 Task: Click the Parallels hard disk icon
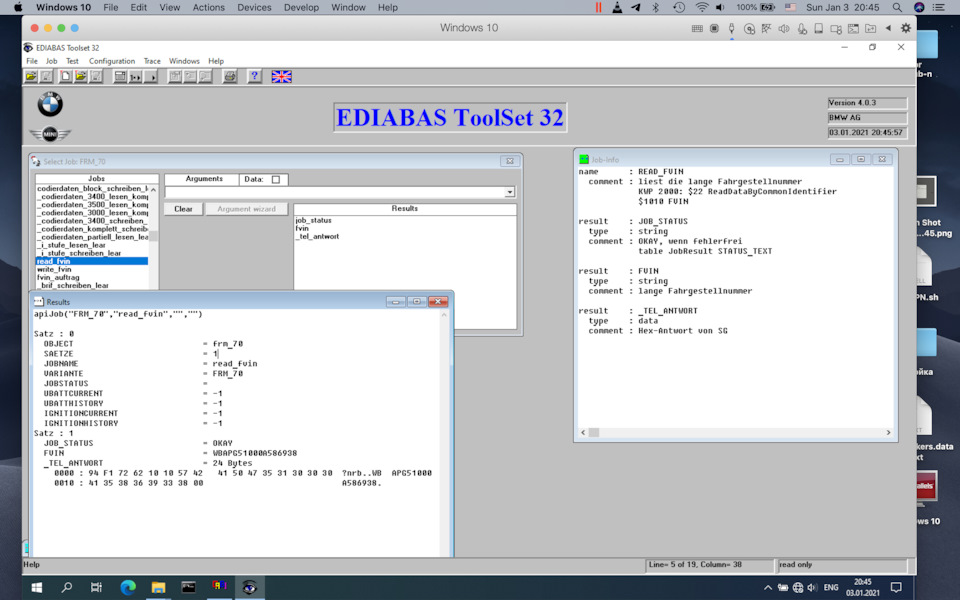point(819,28)
